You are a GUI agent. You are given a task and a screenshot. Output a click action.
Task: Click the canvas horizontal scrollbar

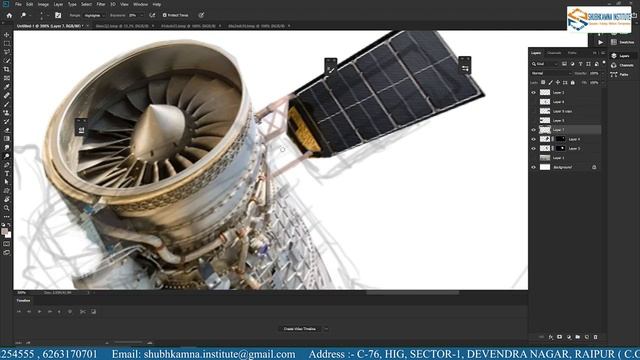click(412, 292)
